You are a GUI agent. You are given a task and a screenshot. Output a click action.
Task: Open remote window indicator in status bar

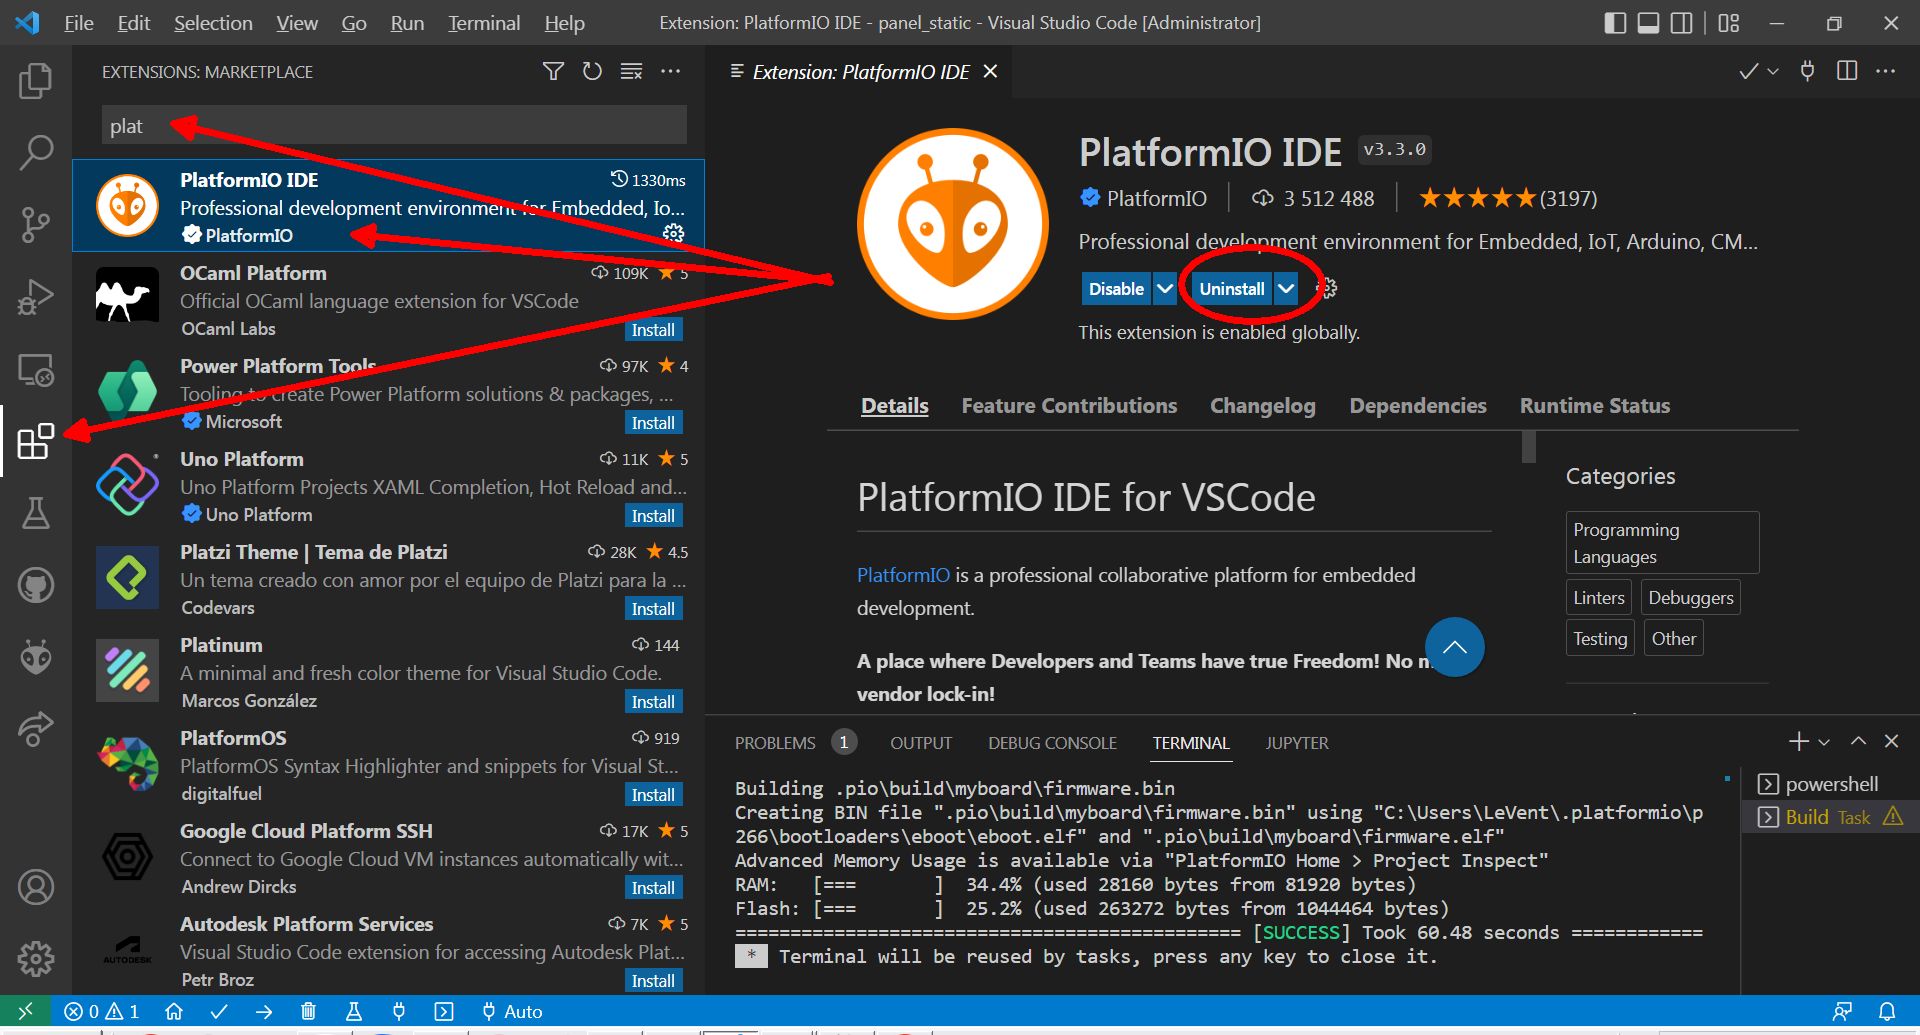click(x=26, y=1011)
